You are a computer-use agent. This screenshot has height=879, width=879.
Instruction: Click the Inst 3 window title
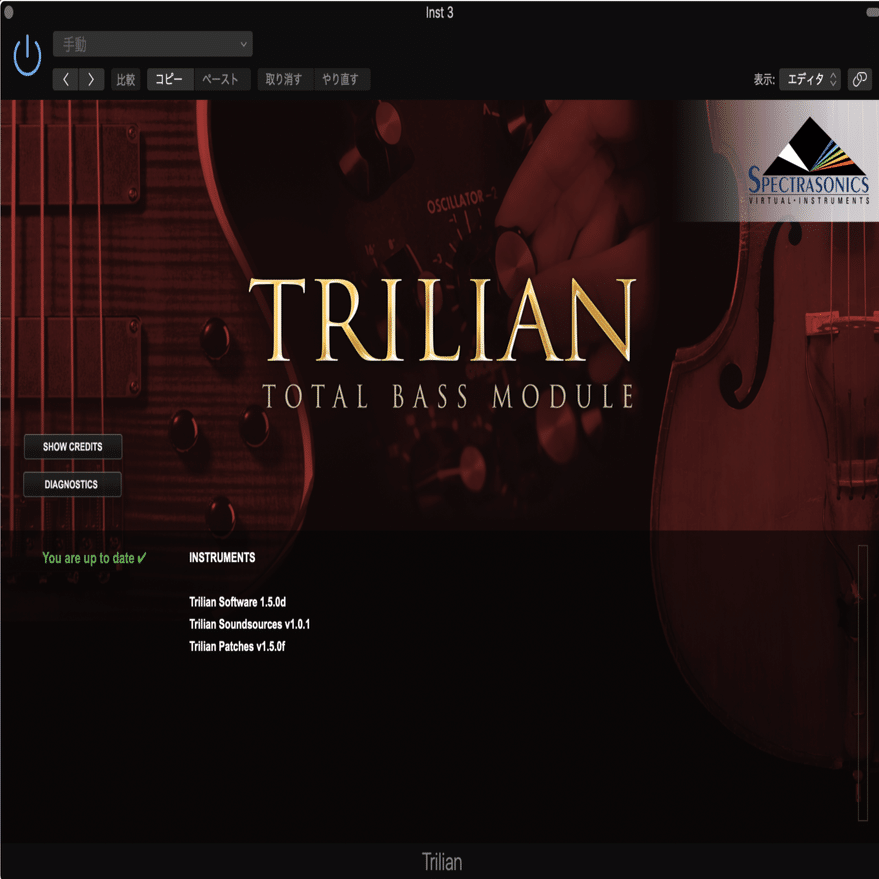pyautogui.click(x=440, y=12)
